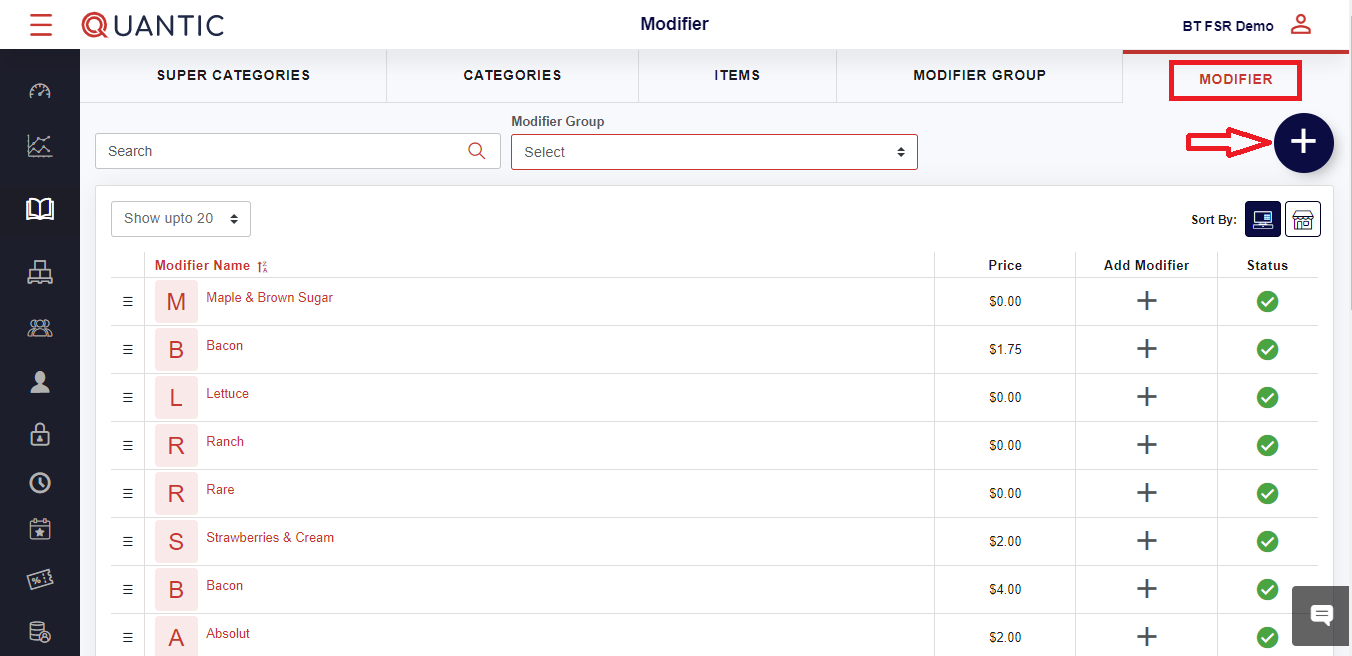1352x656 pixels.
Task: Open the hamburger navigation menu
Action: (41, 25)
